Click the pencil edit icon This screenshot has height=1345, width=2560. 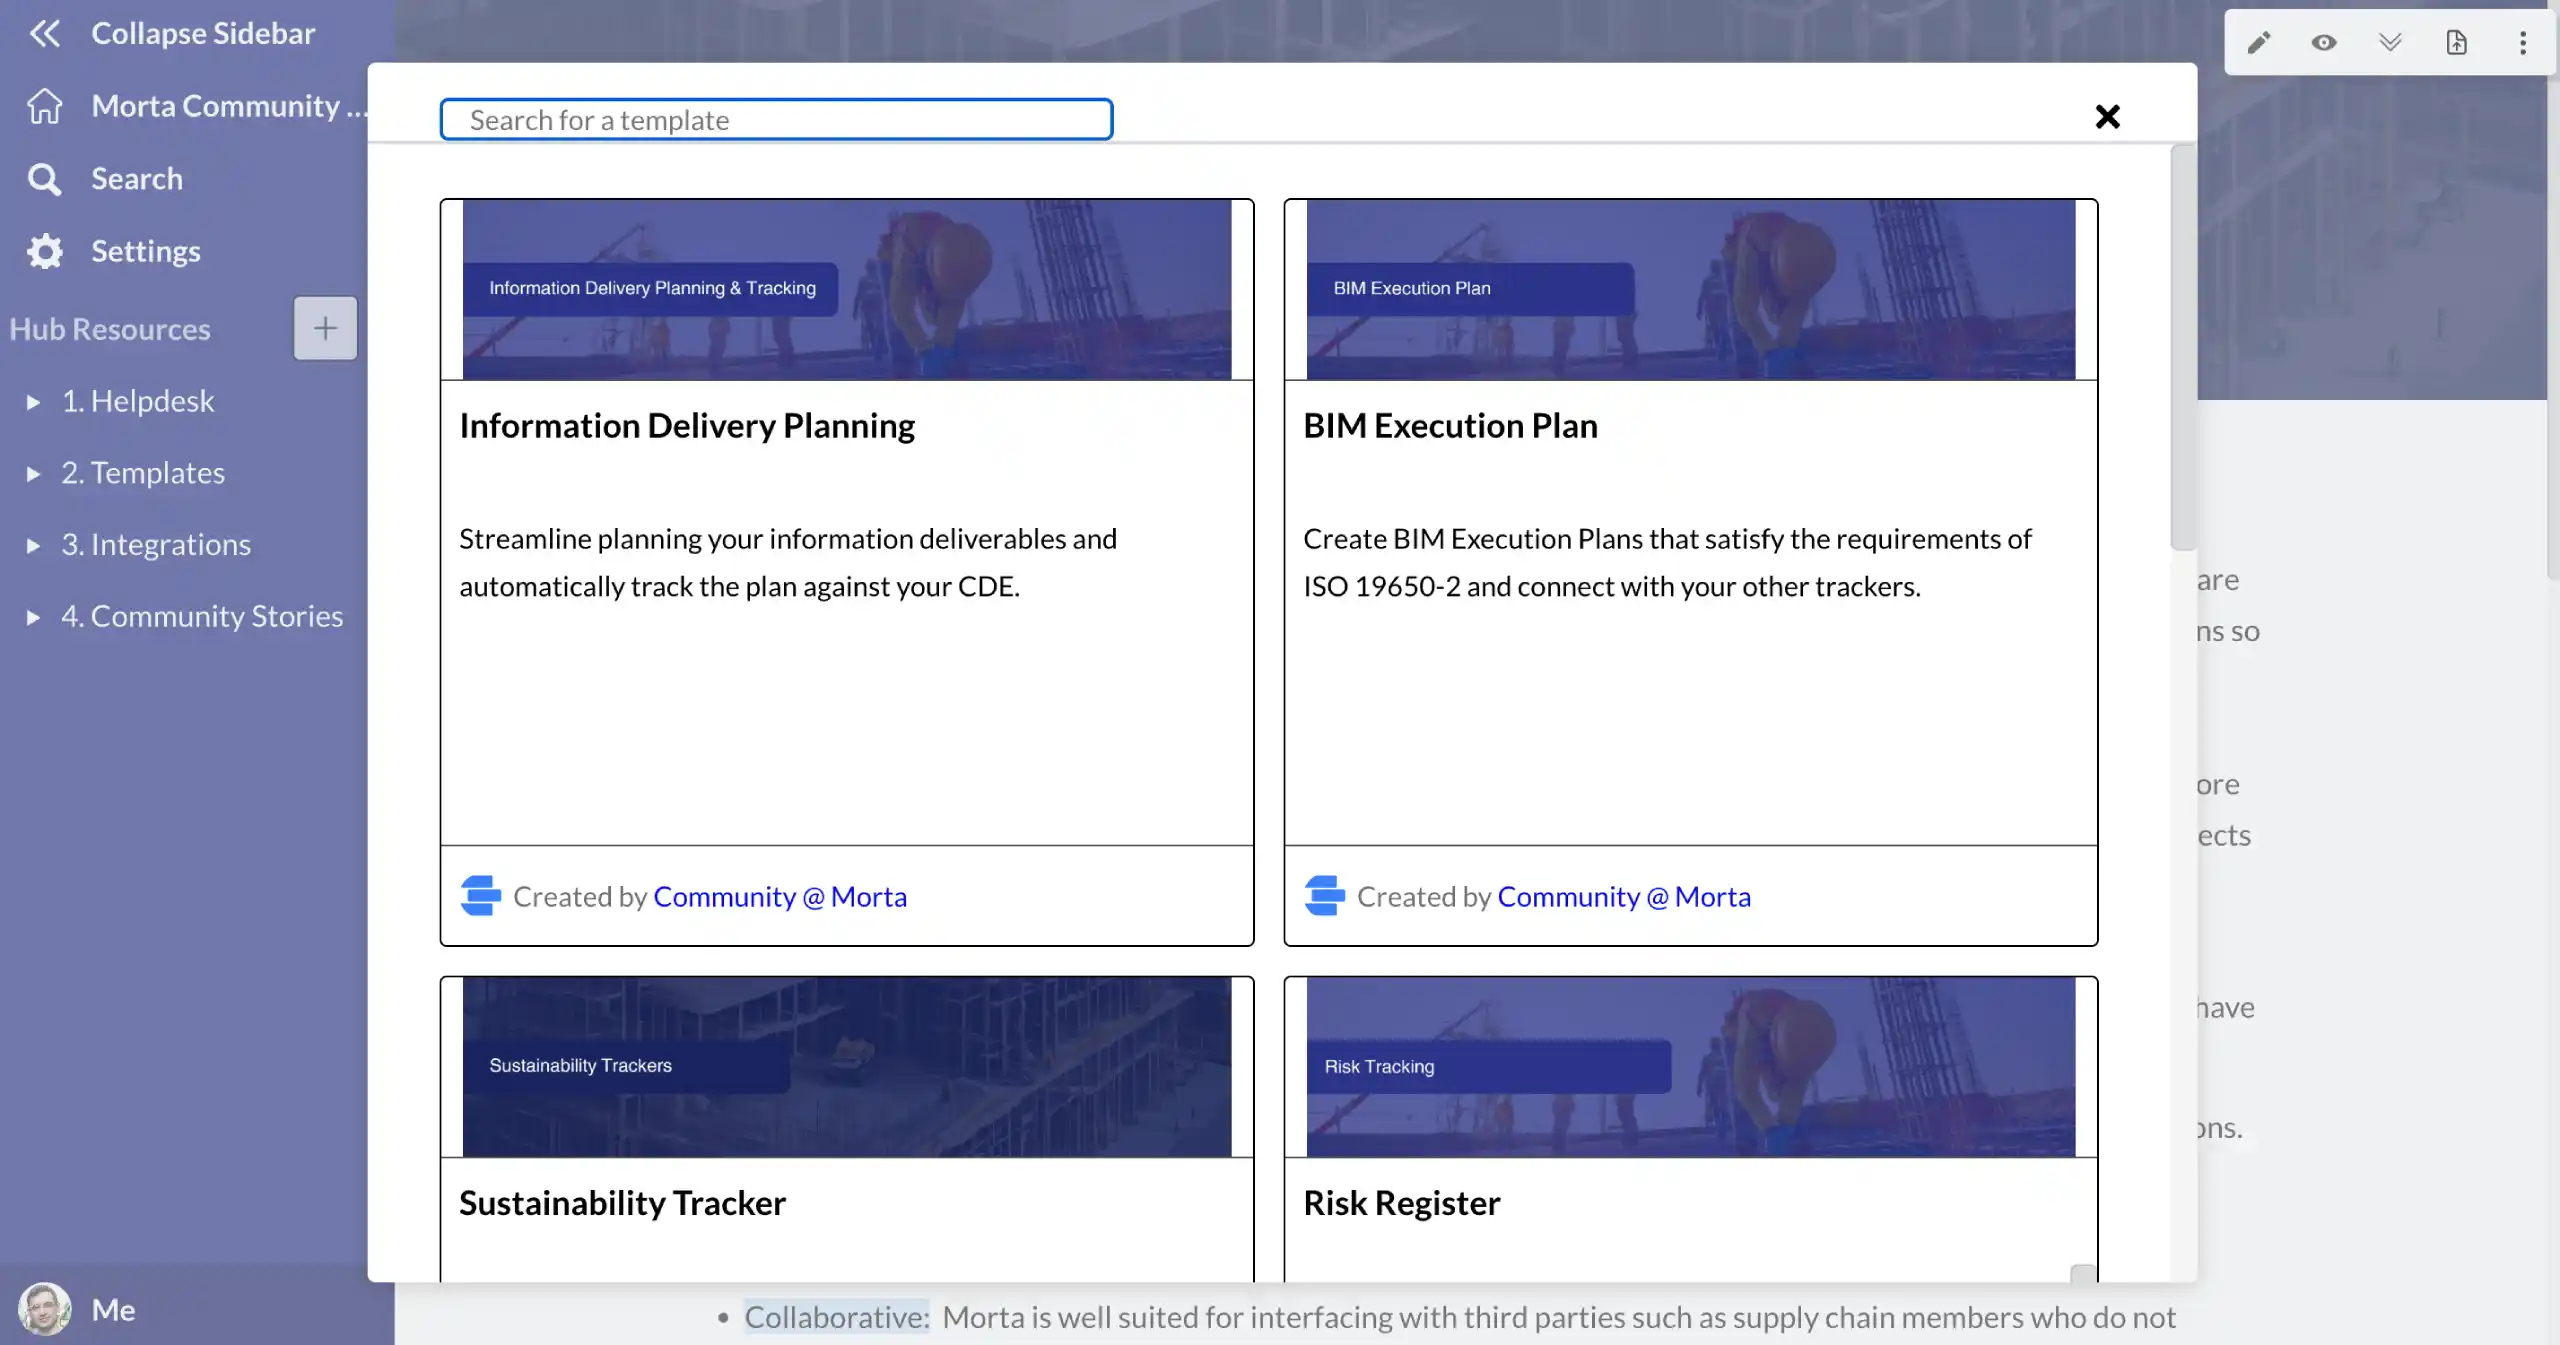click(2258, 42)
